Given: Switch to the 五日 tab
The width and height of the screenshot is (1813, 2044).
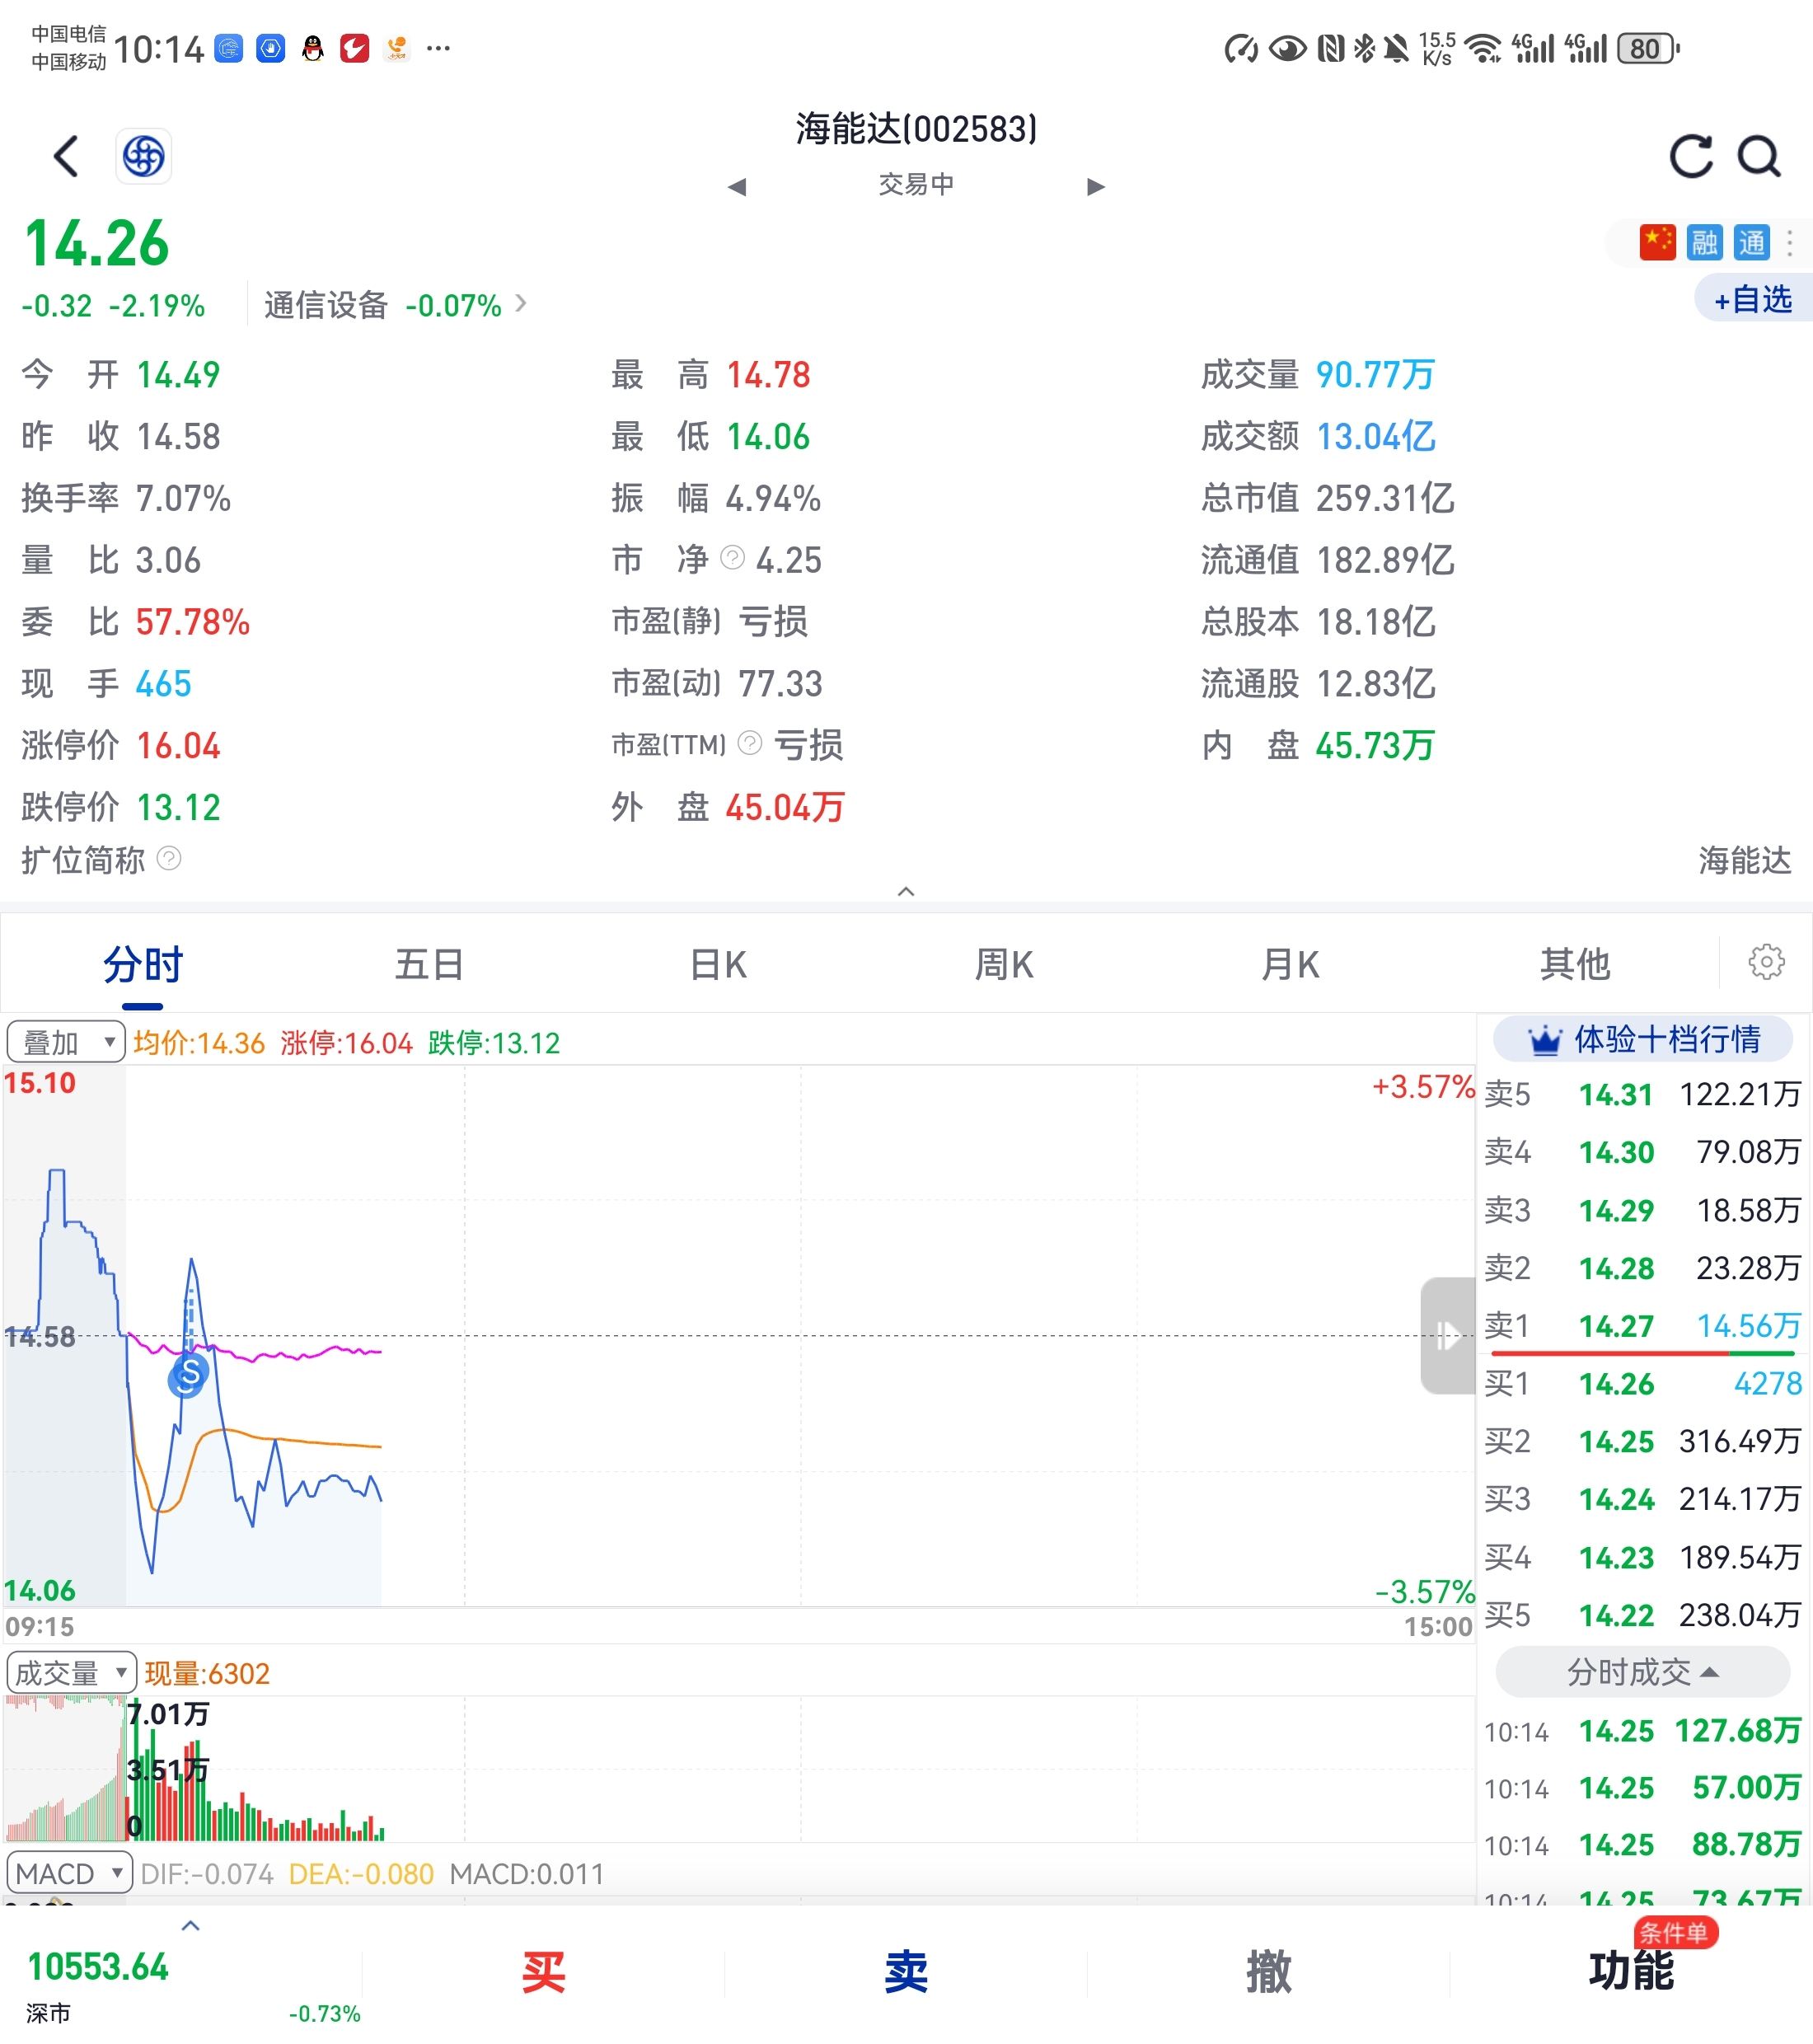Looking at the screenshot, I should [429, 965].
